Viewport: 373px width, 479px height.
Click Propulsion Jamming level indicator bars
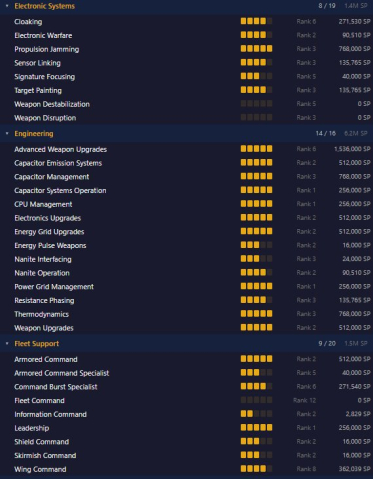pyautogui.click(x=256, y=49)
